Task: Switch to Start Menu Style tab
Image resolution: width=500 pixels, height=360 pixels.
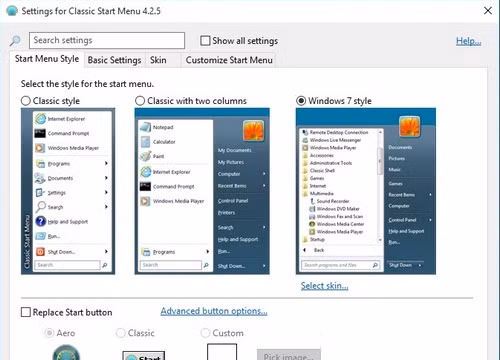Action: pyautogui.click(x=47, y=59)
